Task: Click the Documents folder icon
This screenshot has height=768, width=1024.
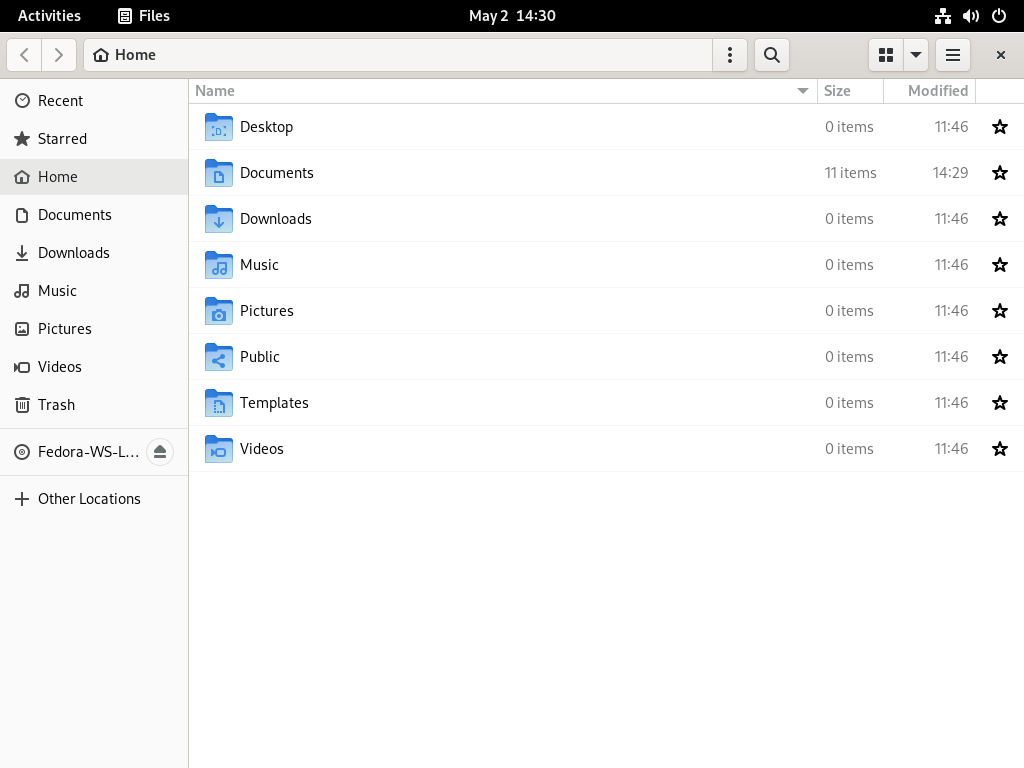Action: [x=219, y=173]
